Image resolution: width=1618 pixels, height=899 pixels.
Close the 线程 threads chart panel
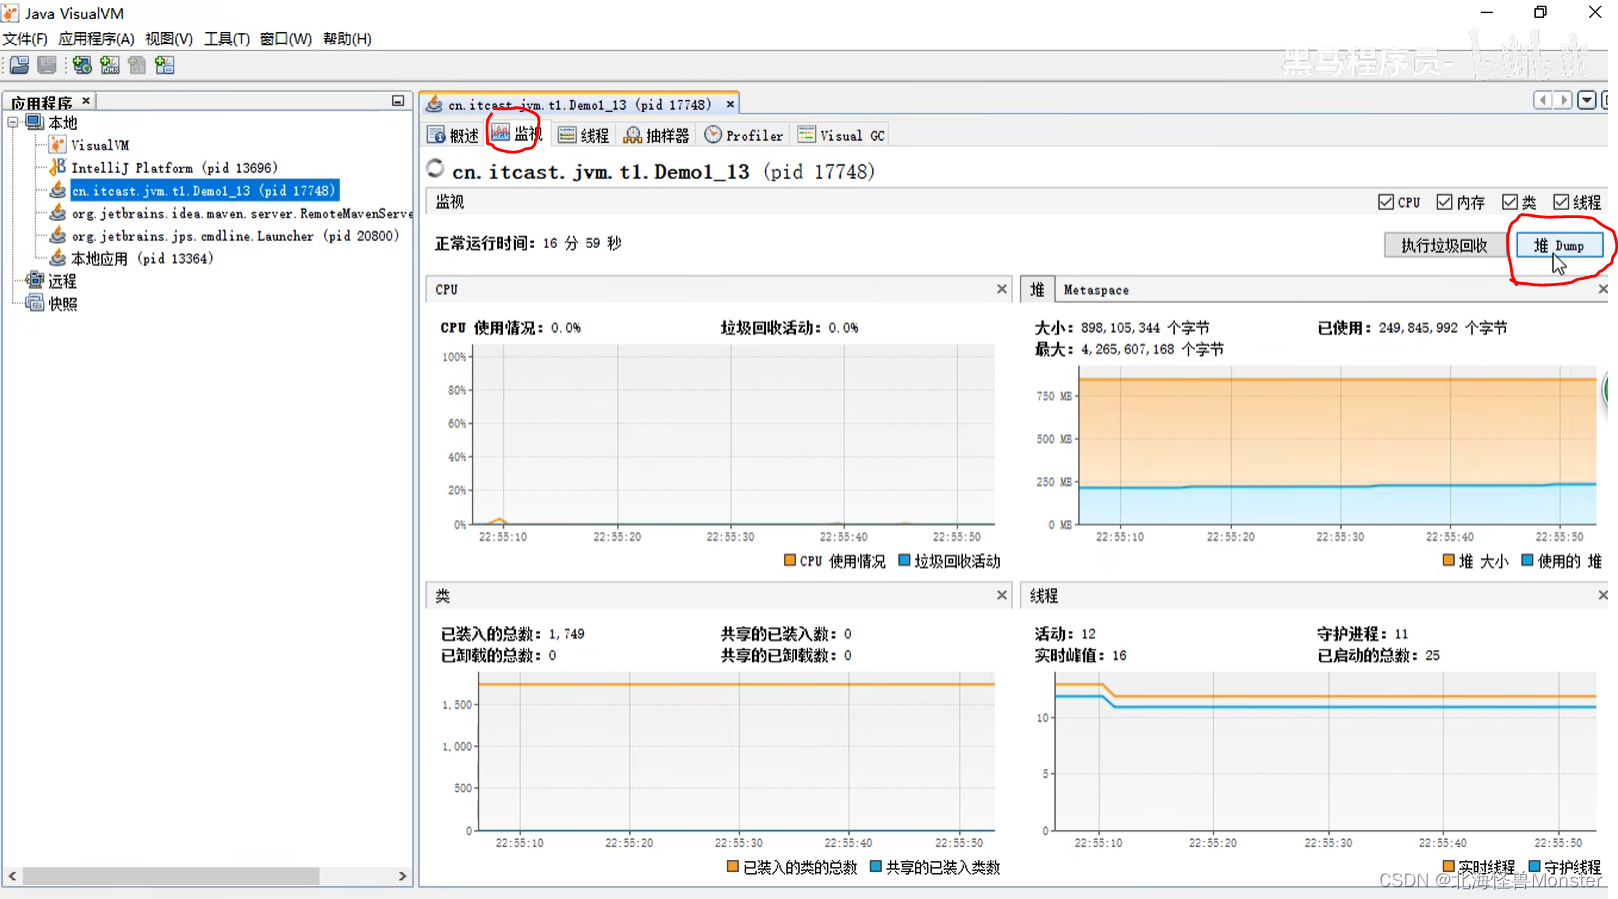1603,595
